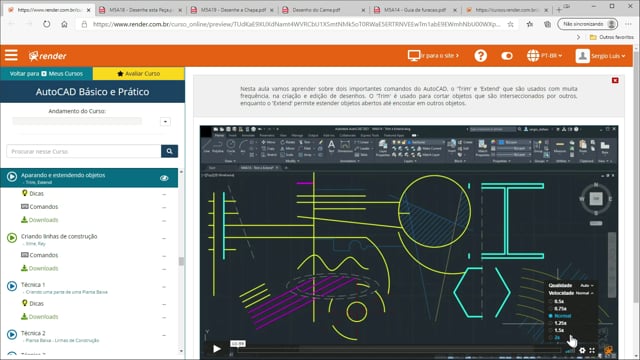Open the Sergio Luis user menu
Screen dimensions: 640x360
point(608,56)
